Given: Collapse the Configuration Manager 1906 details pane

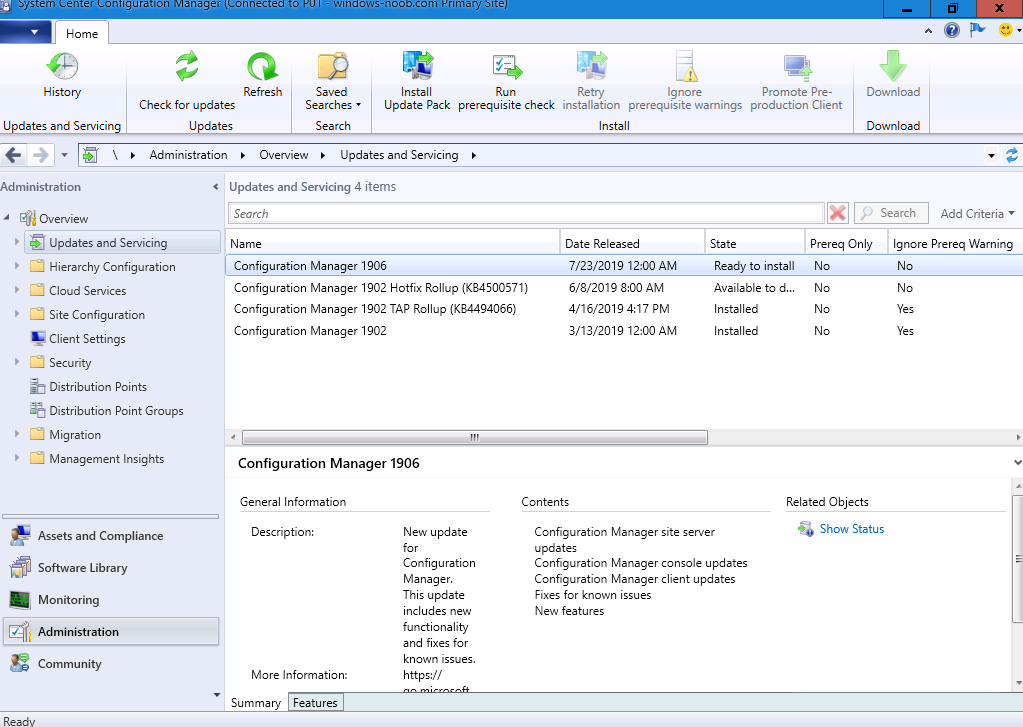Looking at the screenshot, I should (x=1017, y=463).
